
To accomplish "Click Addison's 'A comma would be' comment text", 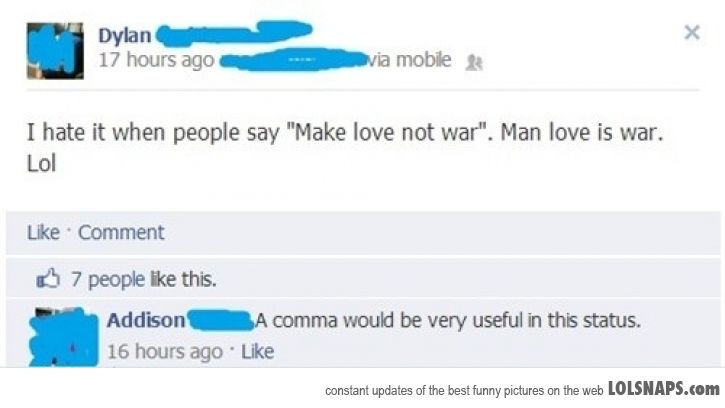I will click(448, 320).
